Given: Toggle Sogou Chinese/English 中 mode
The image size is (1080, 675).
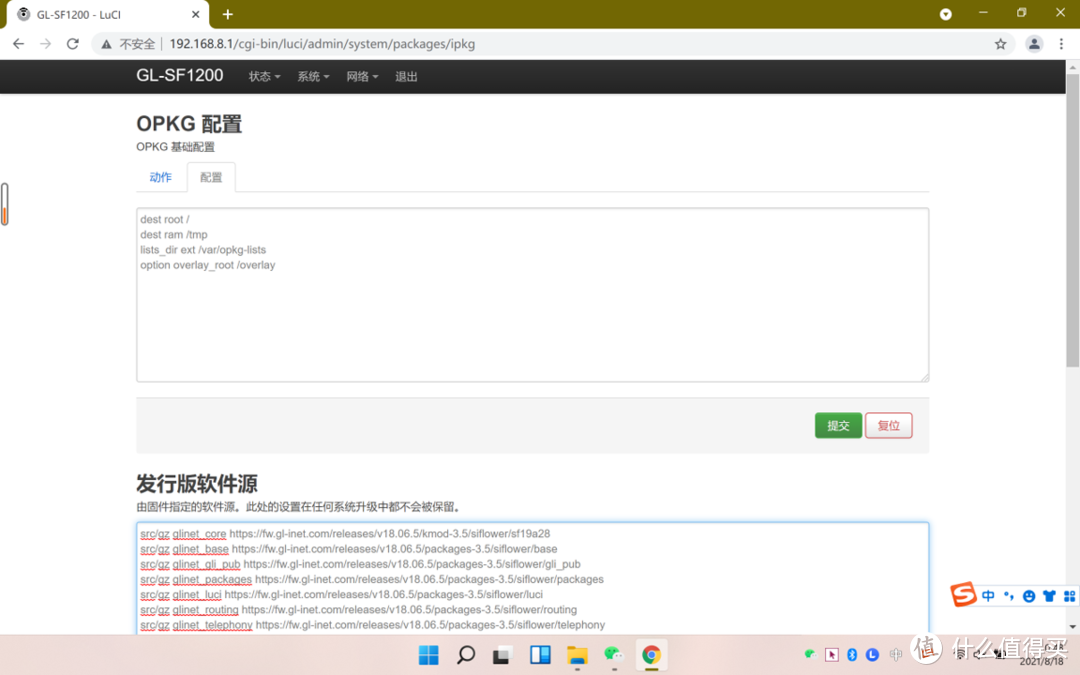Looking at the screenshot, I should coord(988,596).
